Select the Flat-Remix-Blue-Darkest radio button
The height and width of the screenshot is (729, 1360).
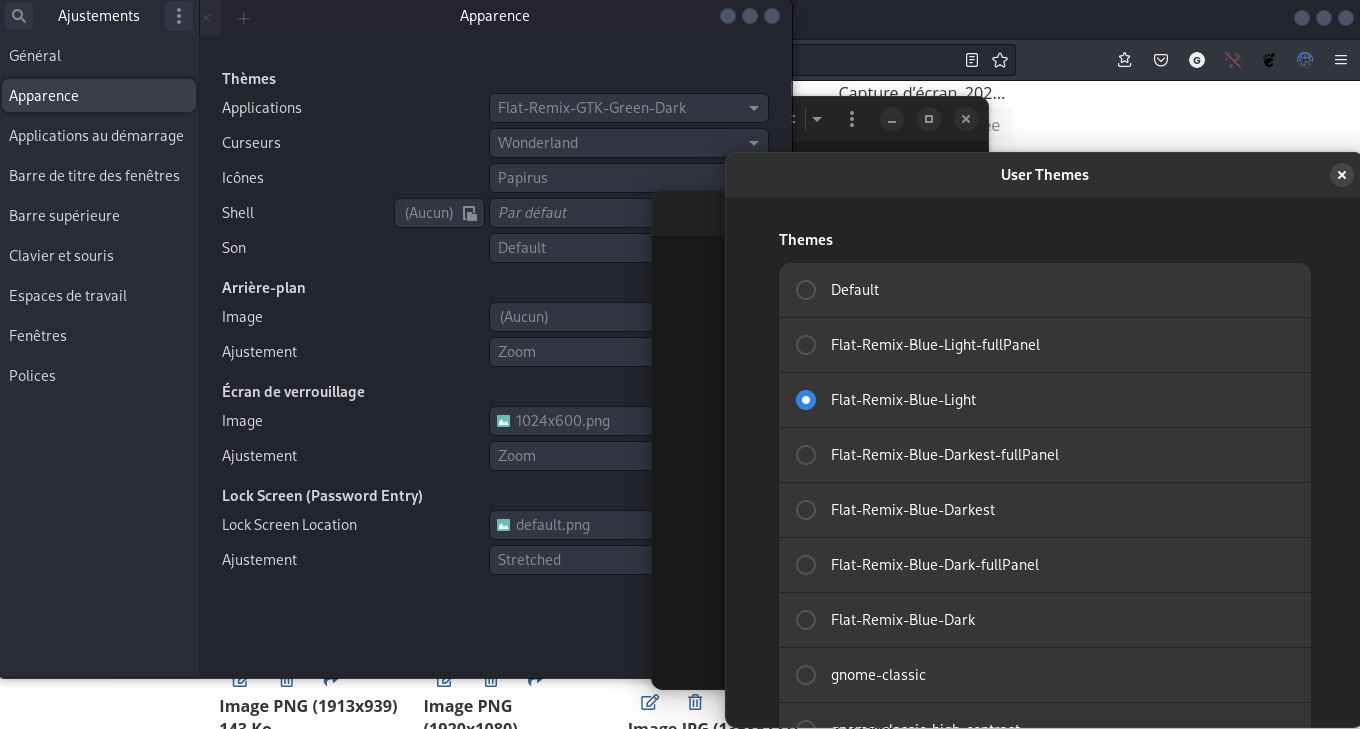[x=806, y=510]
